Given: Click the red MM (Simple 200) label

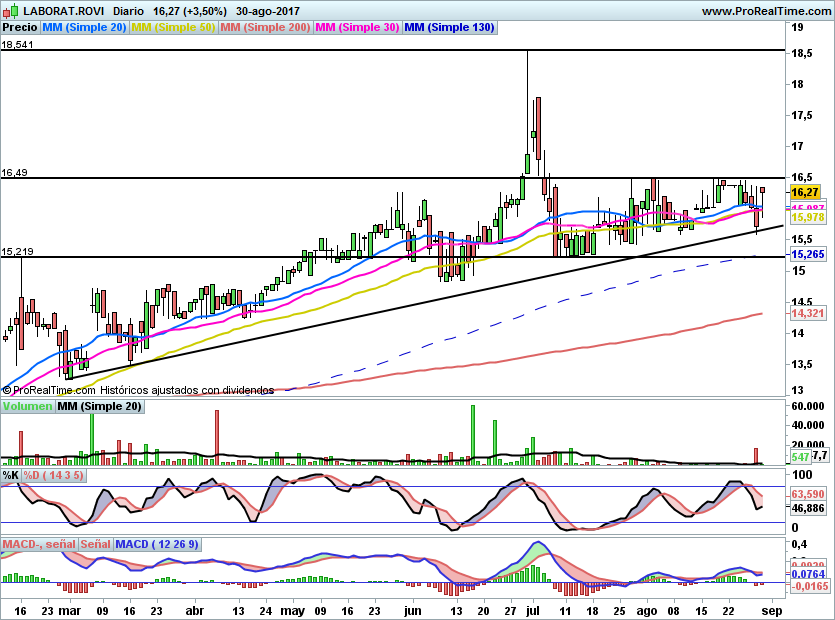Looking at the screenshot, I should point(265,28).
